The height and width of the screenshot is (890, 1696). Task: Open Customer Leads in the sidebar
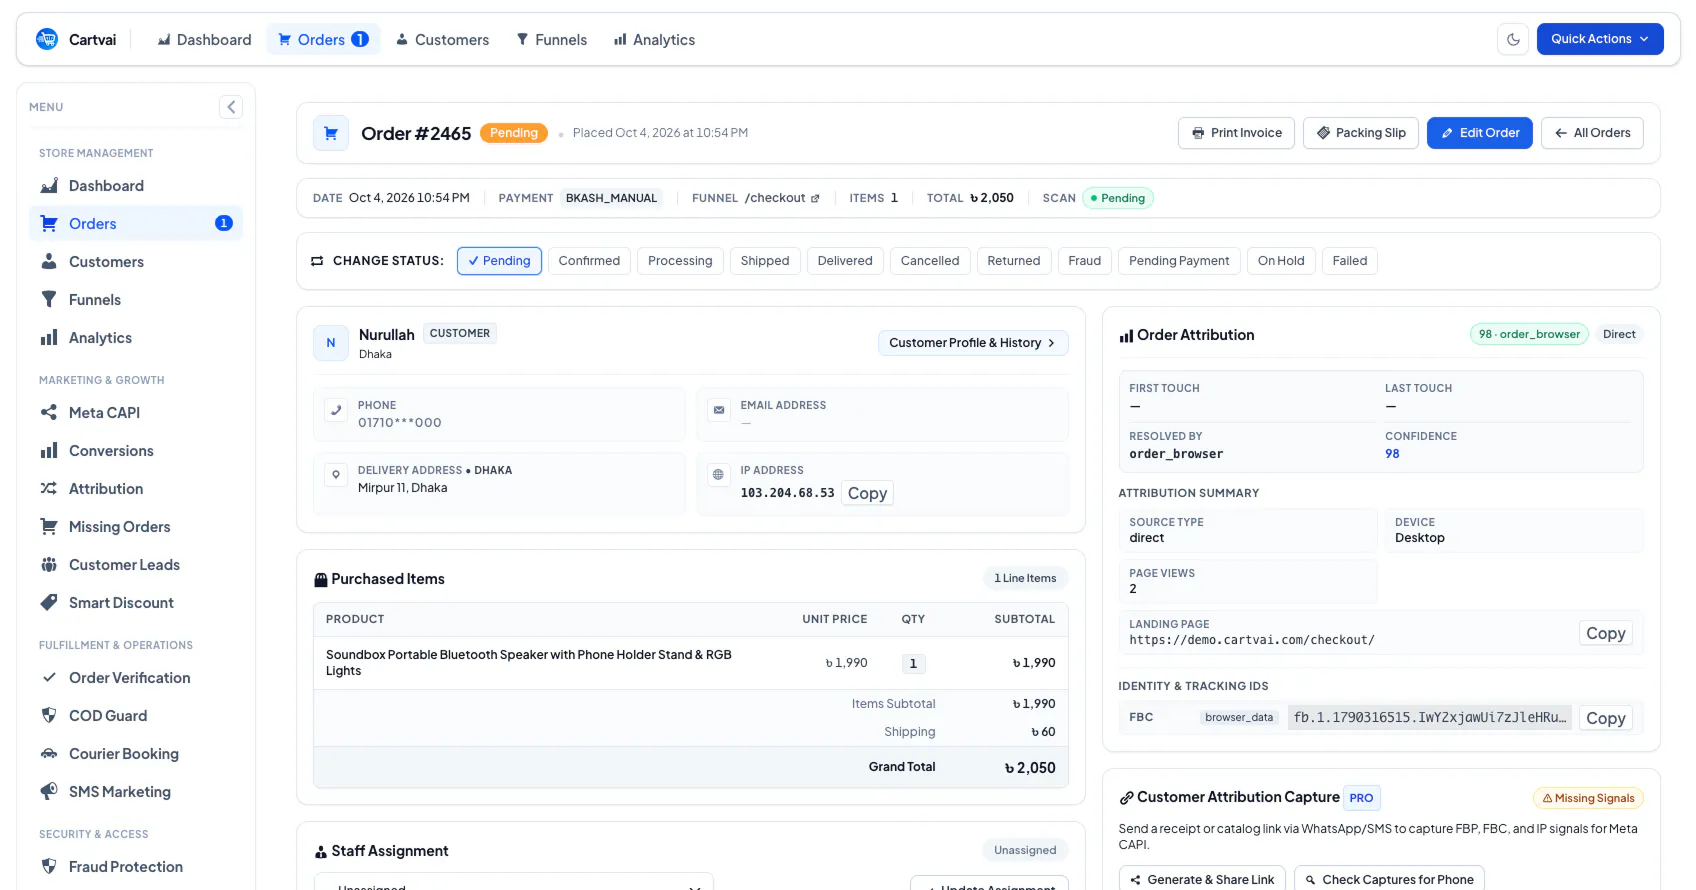coord(136,565)
